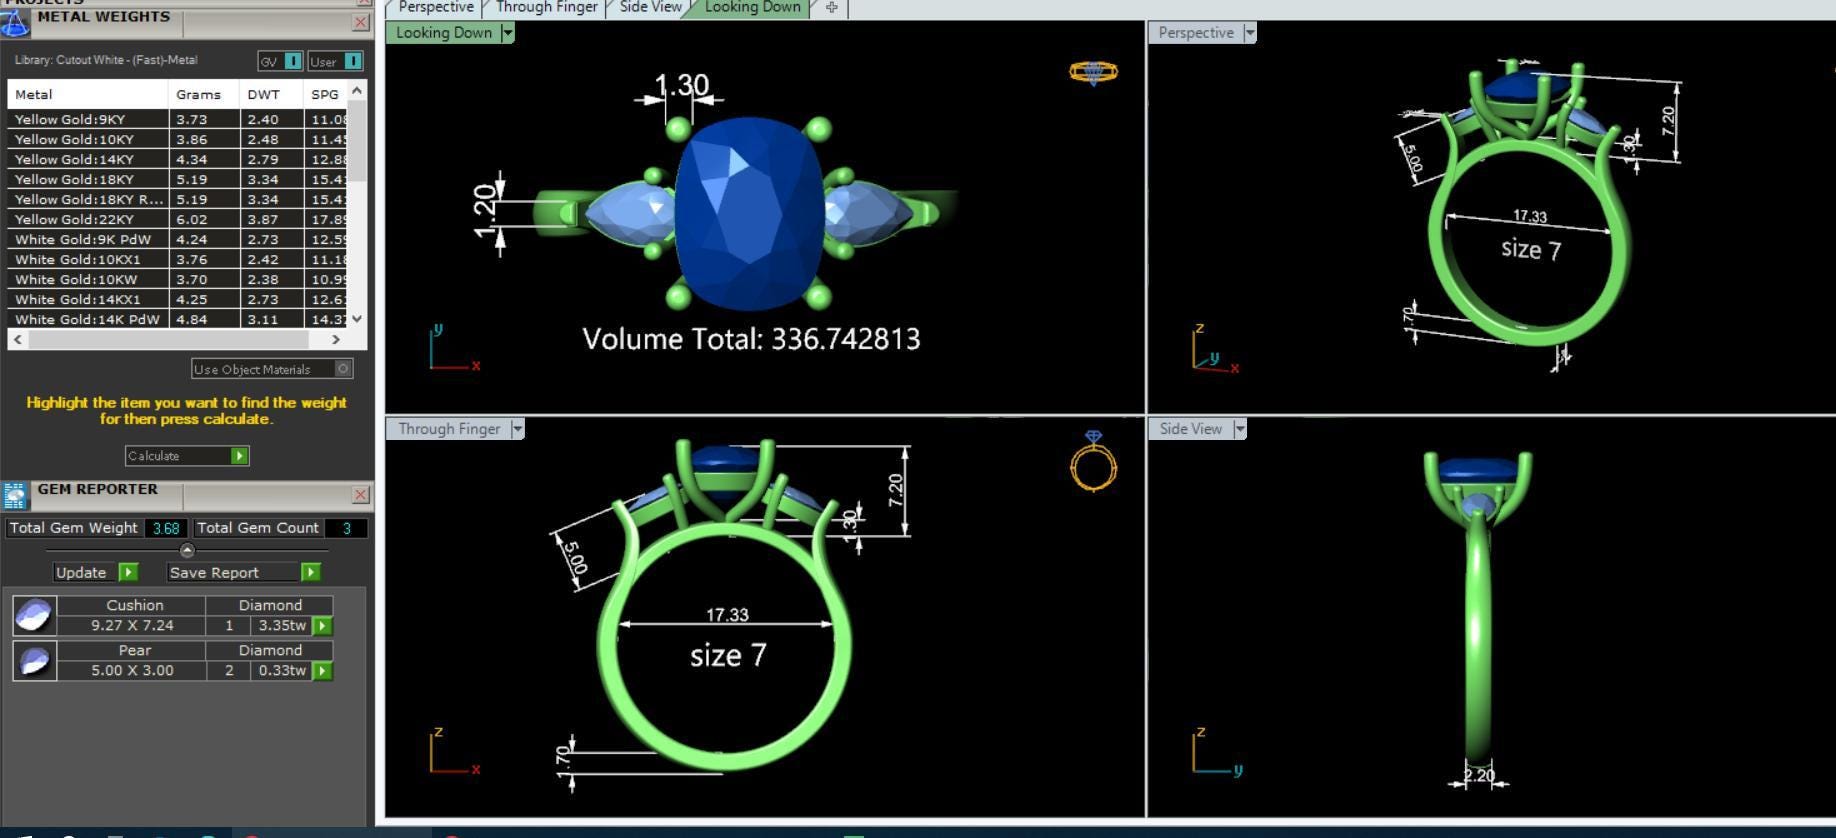Toggle the User switch
The height and width of the screenshot is (838, 1836).
tap(352, 61)
